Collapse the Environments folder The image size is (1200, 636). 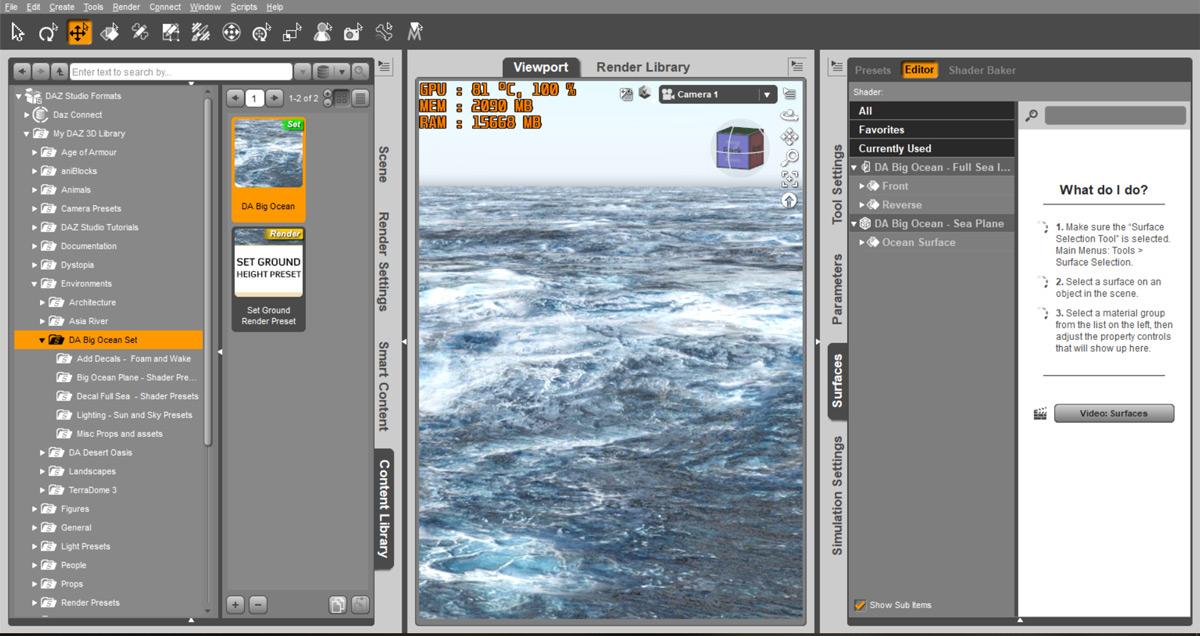point(35,284)
